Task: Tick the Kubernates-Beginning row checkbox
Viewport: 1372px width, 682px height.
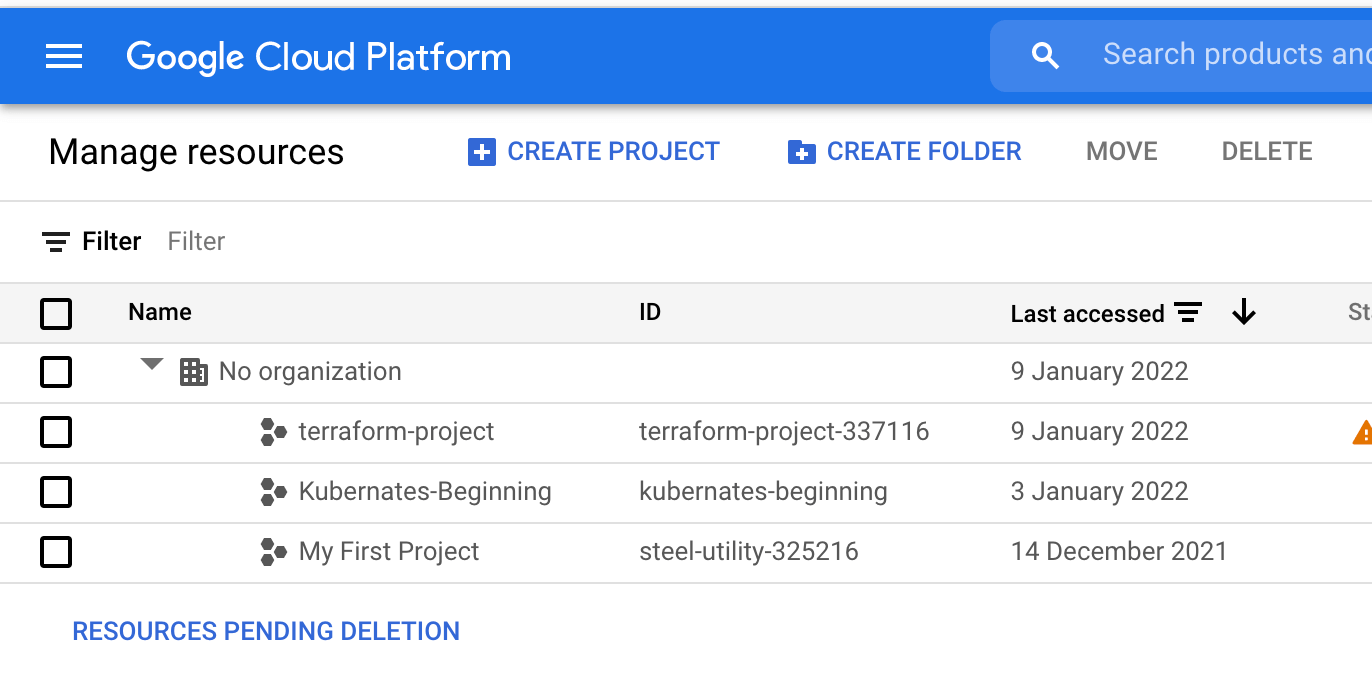Action: pos(56,492)
